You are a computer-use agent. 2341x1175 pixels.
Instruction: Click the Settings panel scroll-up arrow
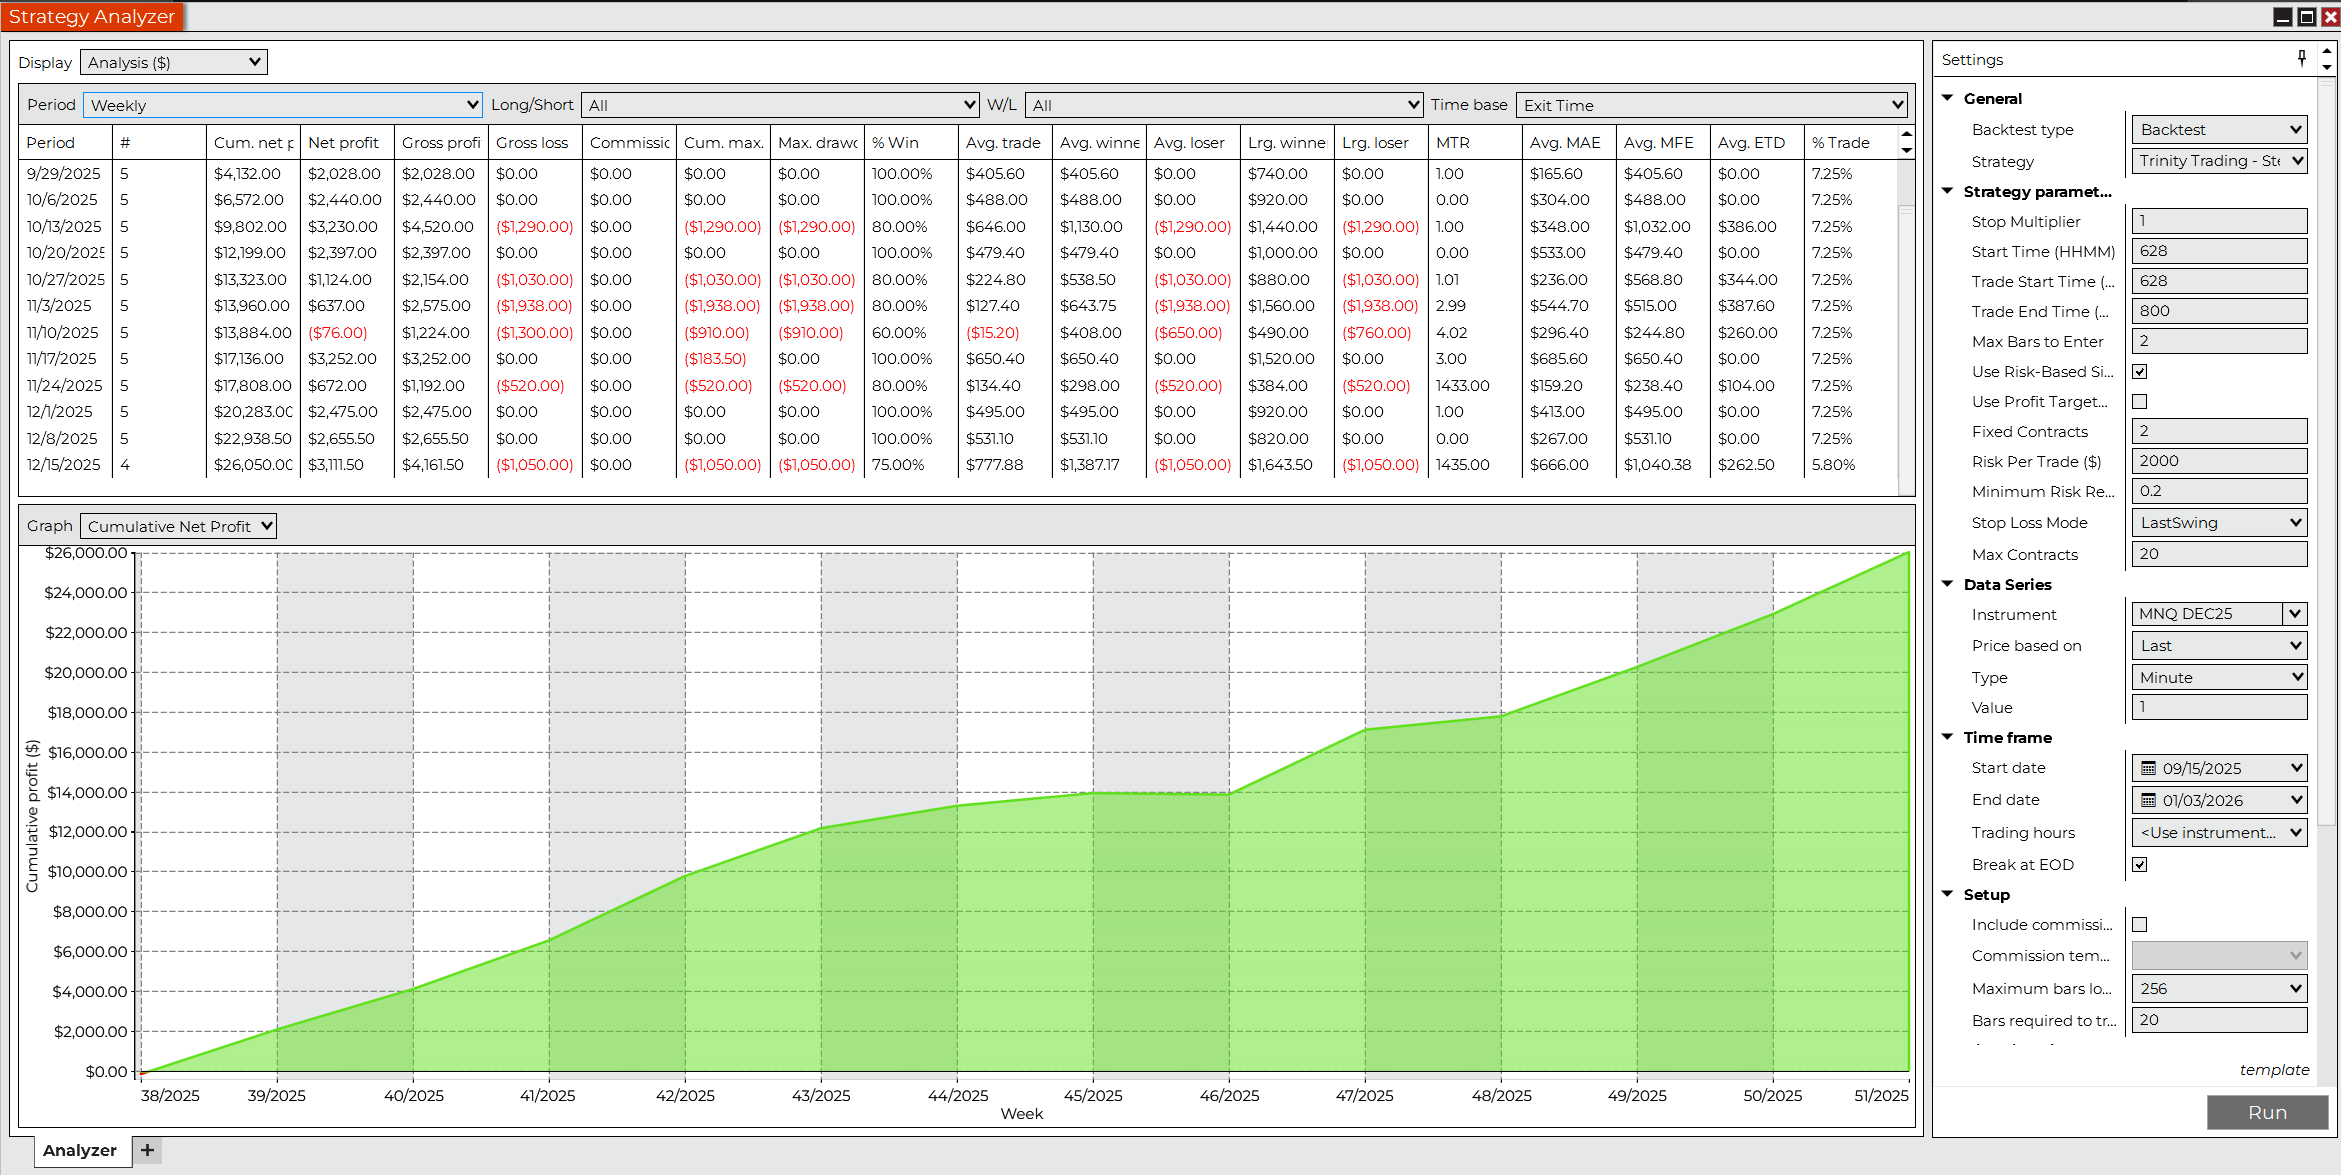(x=2327, y=50)
